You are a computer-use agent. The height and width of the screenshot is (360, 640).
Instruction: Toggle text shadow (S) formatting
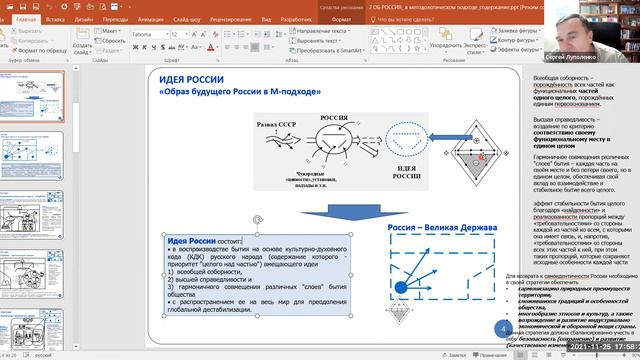click(x=162, y=47)
